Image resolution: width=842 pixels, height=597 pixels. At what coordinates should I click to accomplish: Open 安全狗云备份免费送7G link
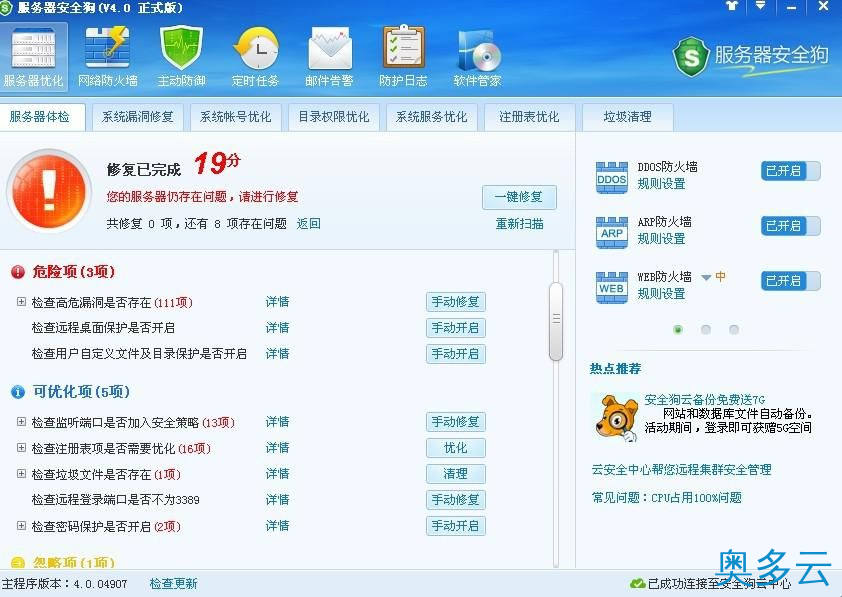705,399
